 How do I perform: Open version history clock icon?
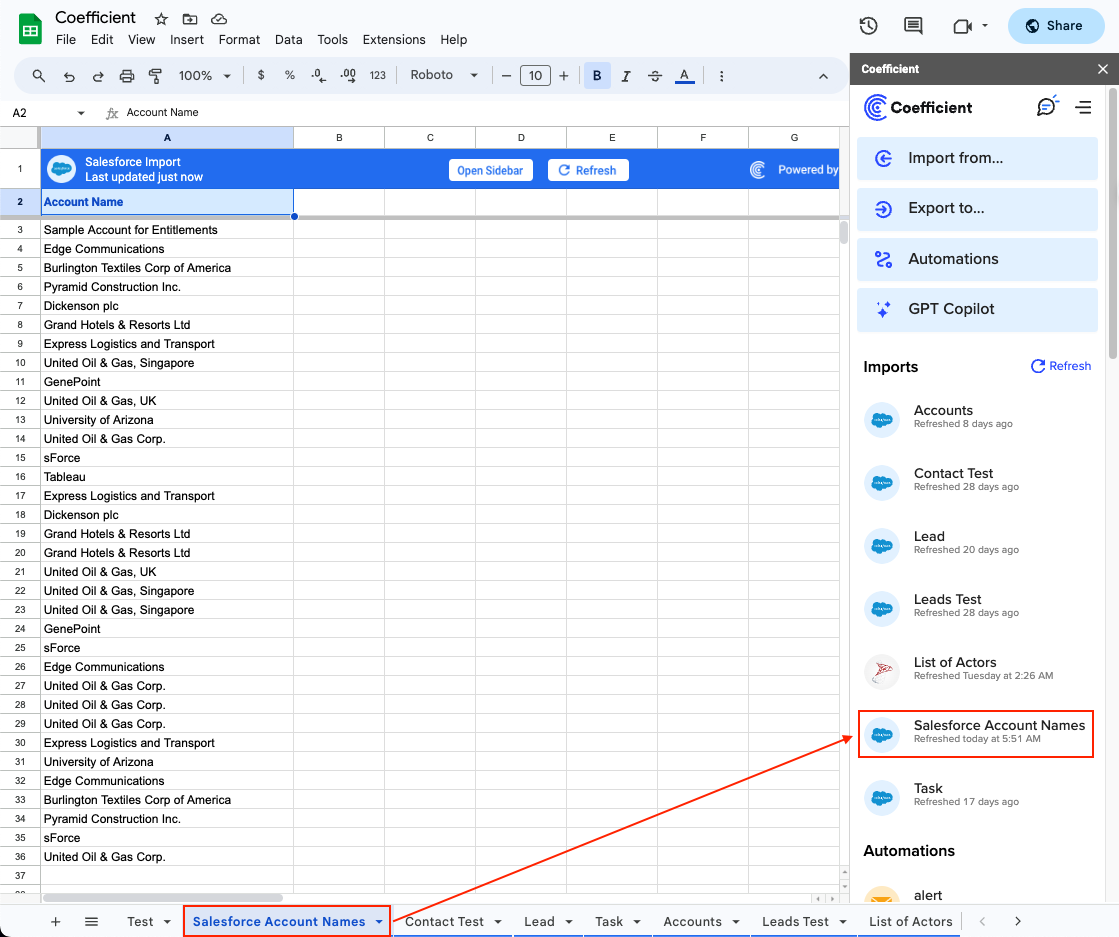(868, 26)
